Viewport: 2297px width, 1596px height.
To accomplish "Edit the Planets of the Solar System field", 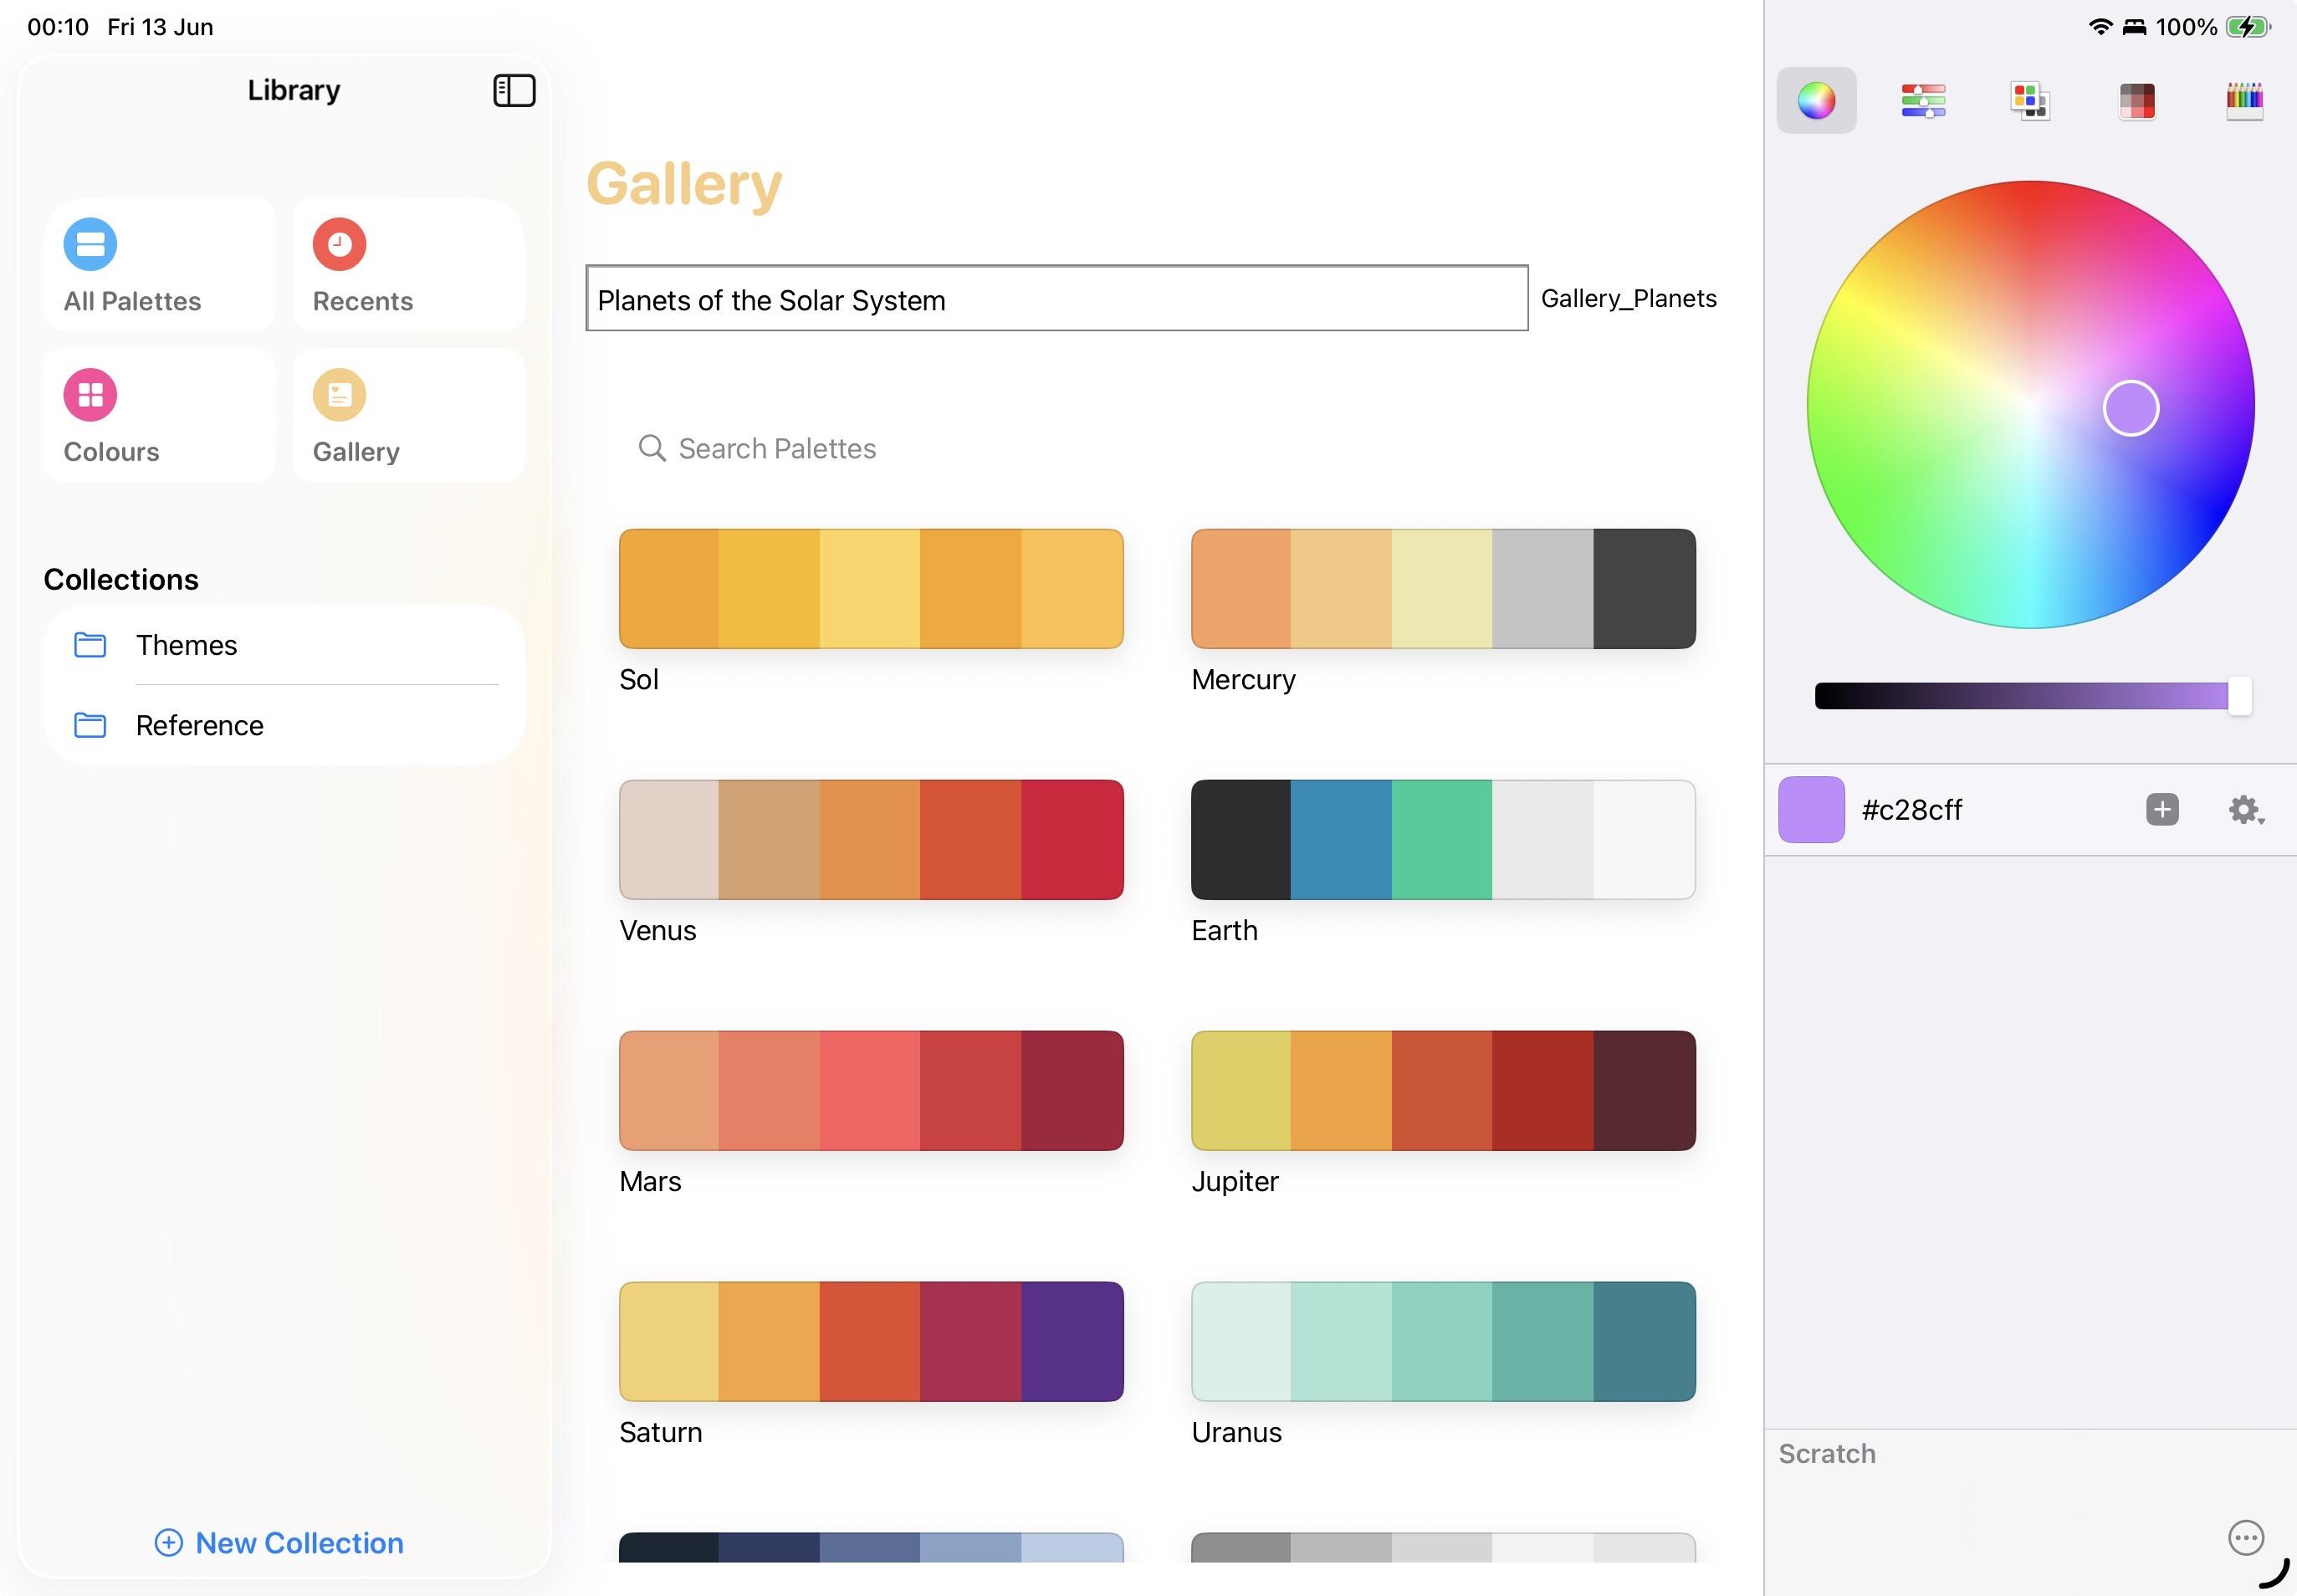I will pos(1057,298).
